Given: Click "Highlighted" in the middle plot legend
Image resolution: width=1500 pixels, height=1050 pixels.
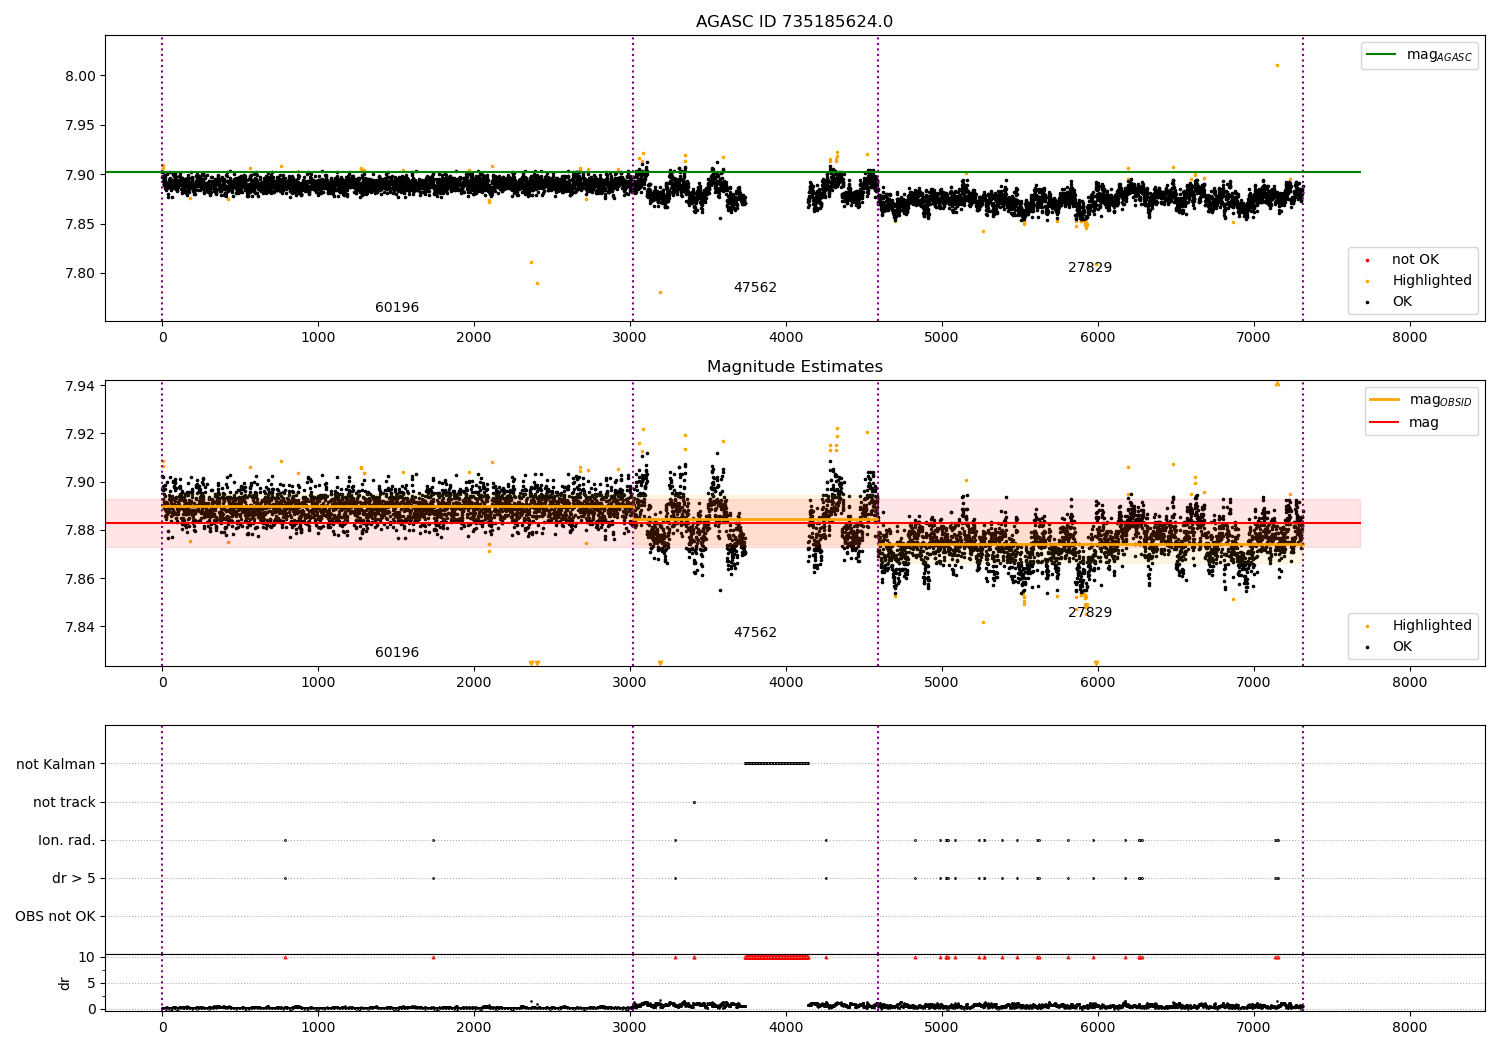Looking at the screenshot, I should pyautogui.click(x=1420, y=626).
